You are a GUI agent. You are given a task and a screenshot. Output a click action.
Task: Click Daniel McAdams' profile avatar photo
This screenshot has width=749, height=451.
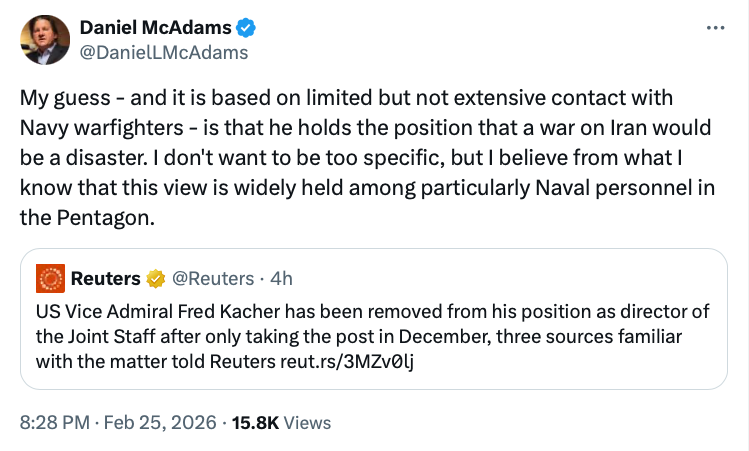click(45, 40)
